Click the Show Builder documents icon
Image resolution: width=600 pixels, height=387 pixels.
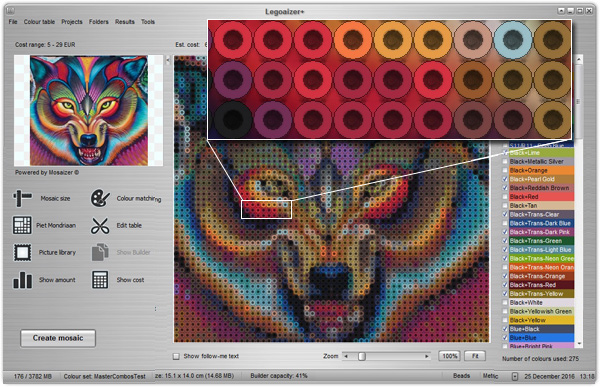click(x=100, y=252)
